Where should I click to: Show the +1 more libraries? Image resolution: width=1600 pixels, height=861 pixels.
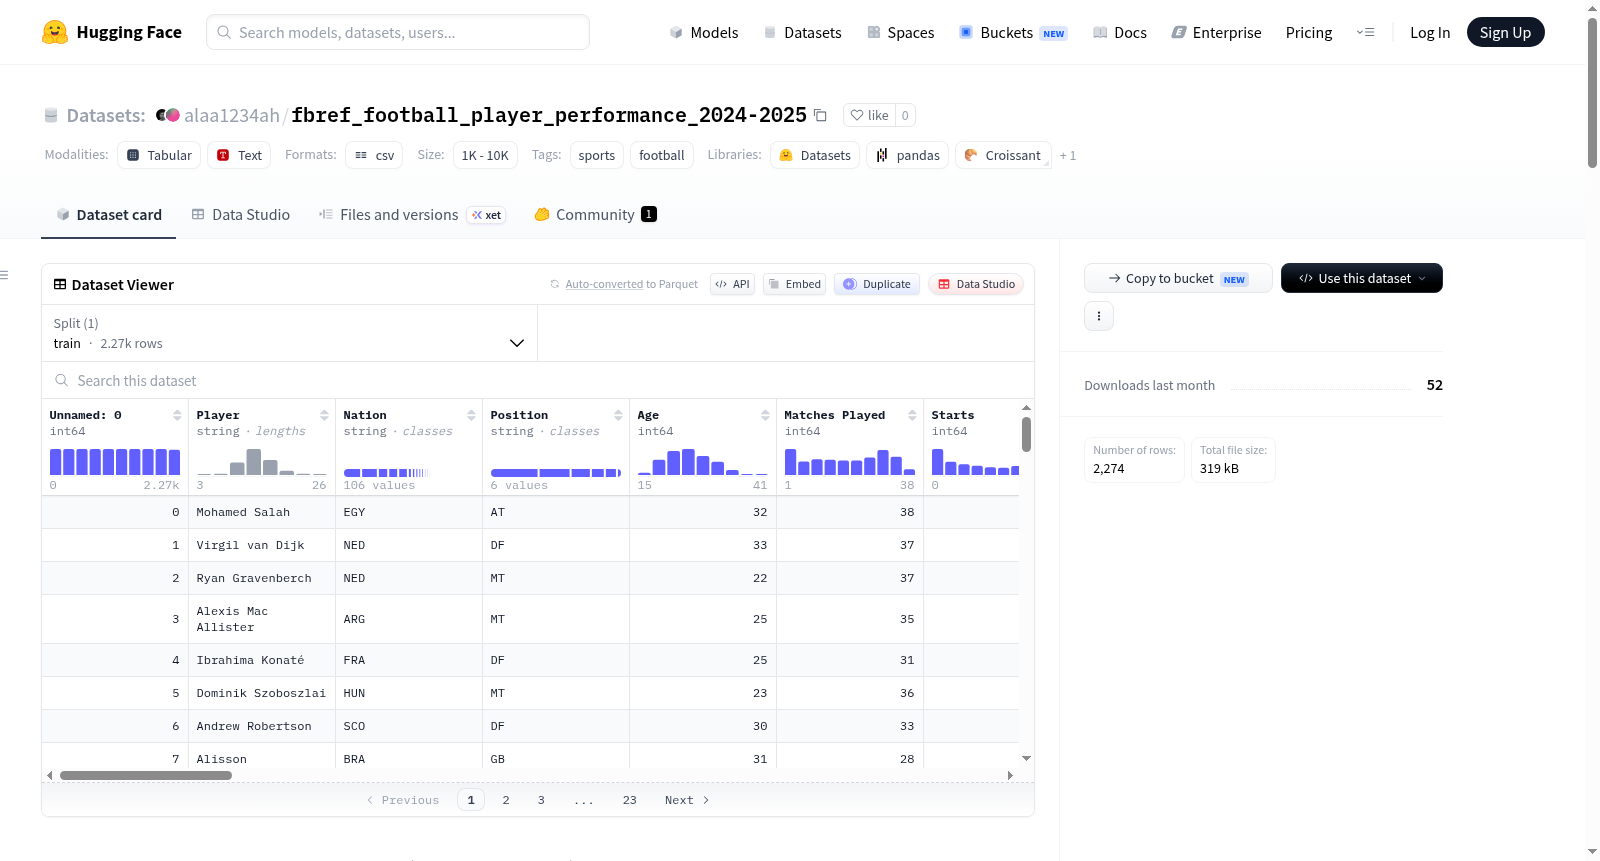click(1068, 155)
